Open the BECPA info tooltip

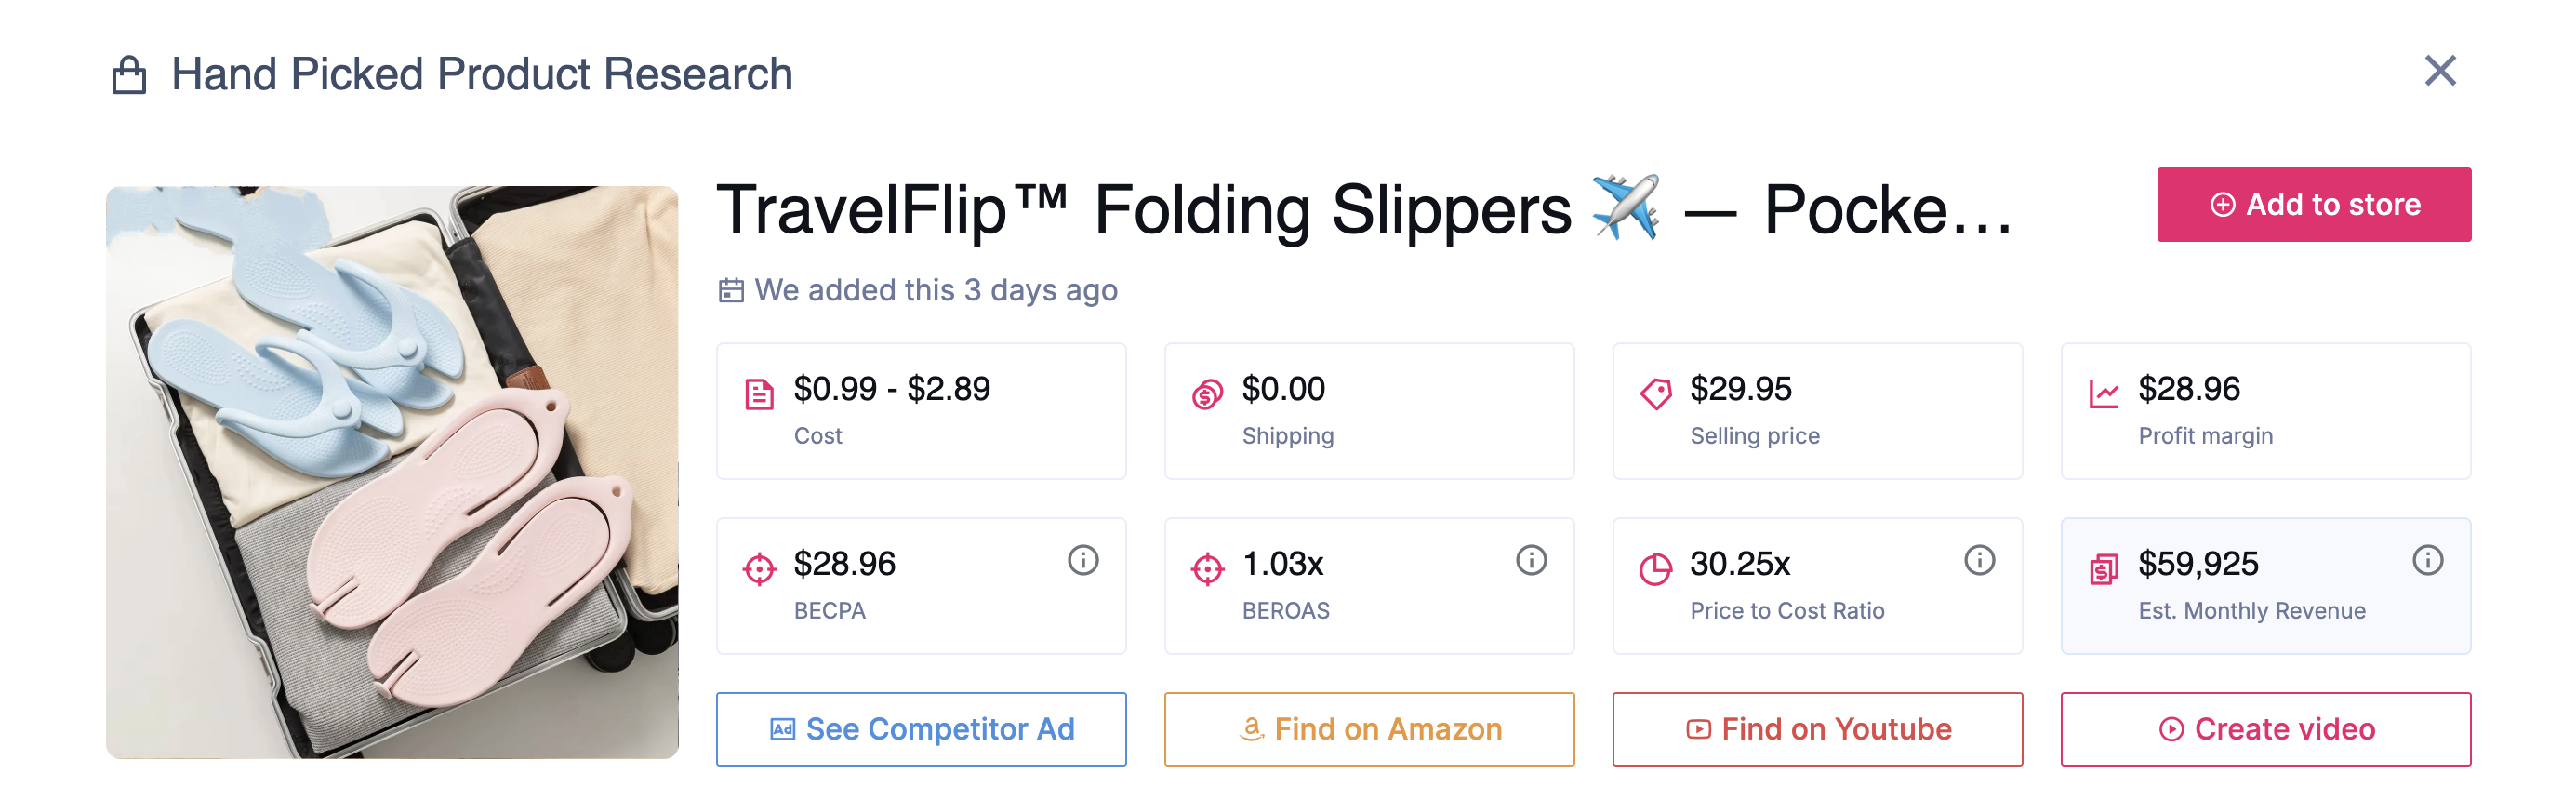tap(1082, 561)
